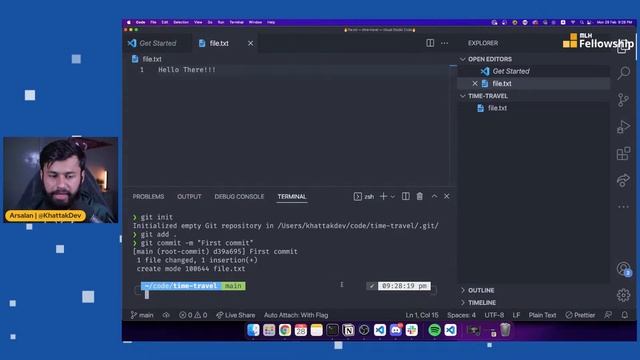Switch to the Problems tab
Screen dimensions: 640x360
[x=148, y=196]
